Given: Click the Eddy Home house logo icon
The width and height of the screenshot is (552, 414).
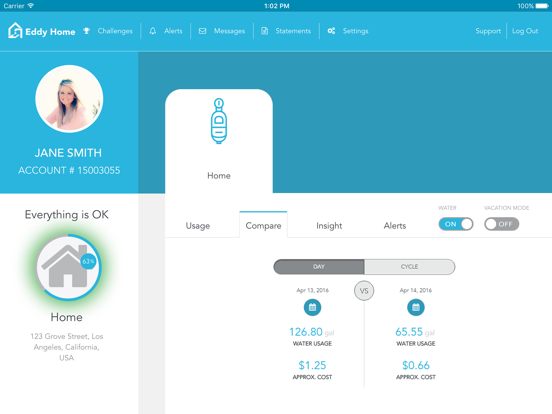Looking at the screenshot, I should point(15,31).
